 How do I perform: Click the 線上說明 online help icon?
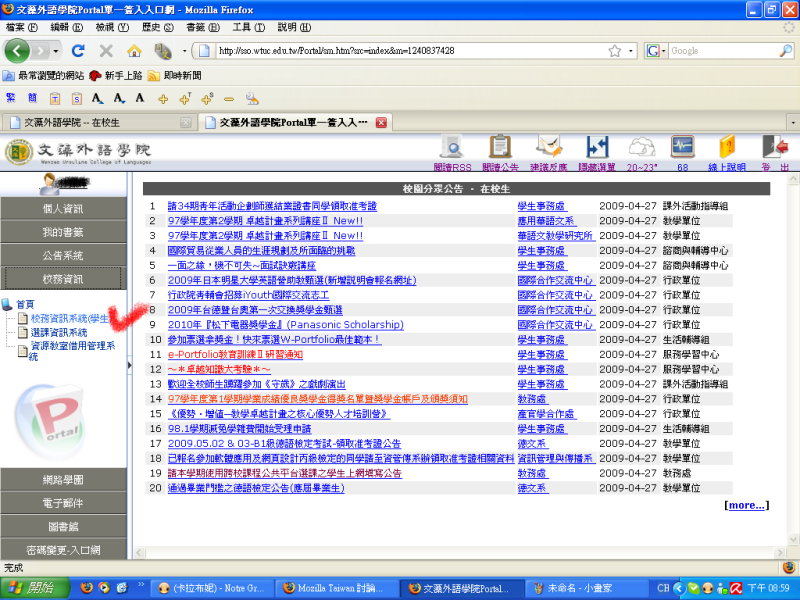(727, 154)
